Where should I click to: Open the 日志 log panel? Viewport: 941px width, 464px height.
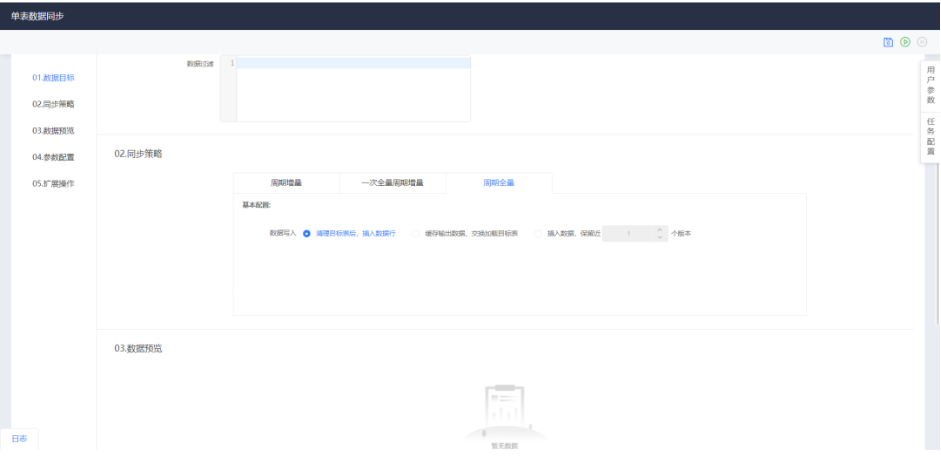pyautogui.click(x=19, y=439)
